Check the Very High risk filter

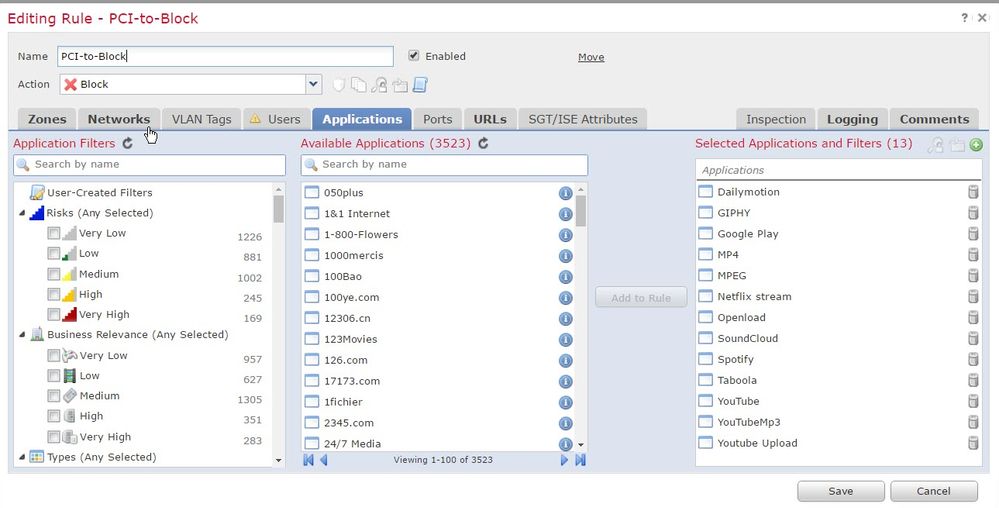point(54,315)
